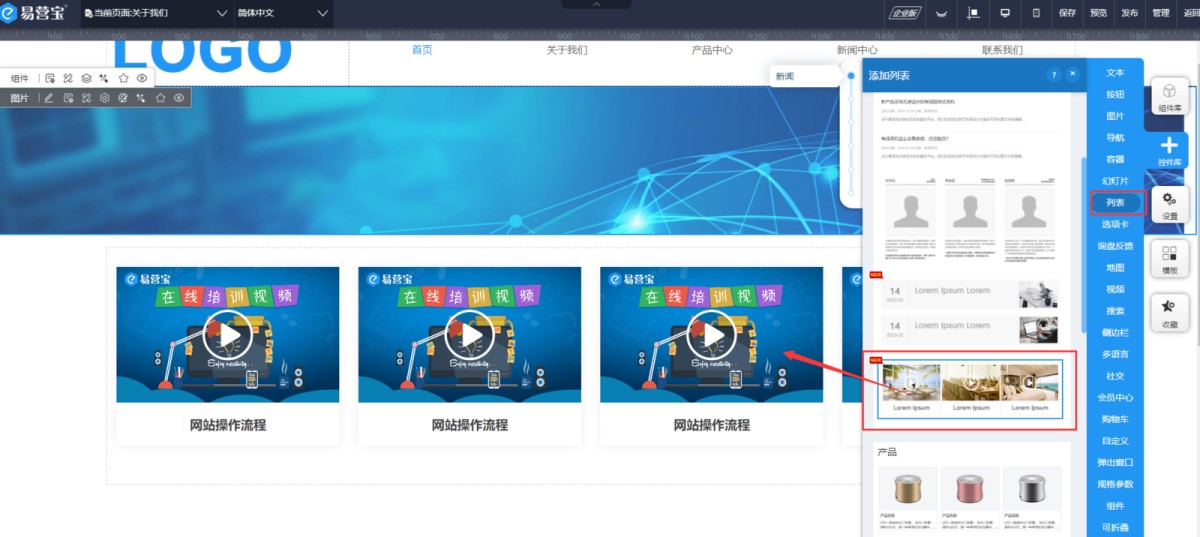This screenshot has width=1200, height=537.
Task: Select 弹出窗口 in the widget list
Action: coord(1115,462)
